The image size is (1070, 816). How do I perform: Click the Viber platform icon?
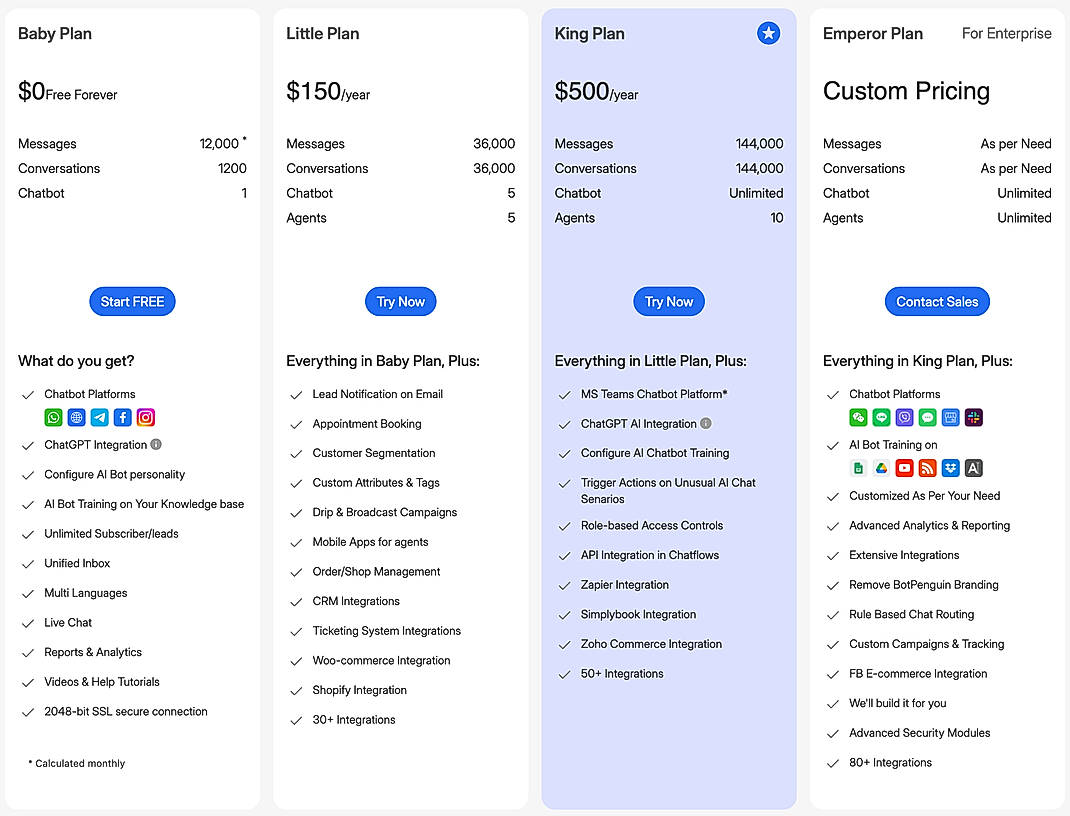pyautogui.click(x=905, y=418)
